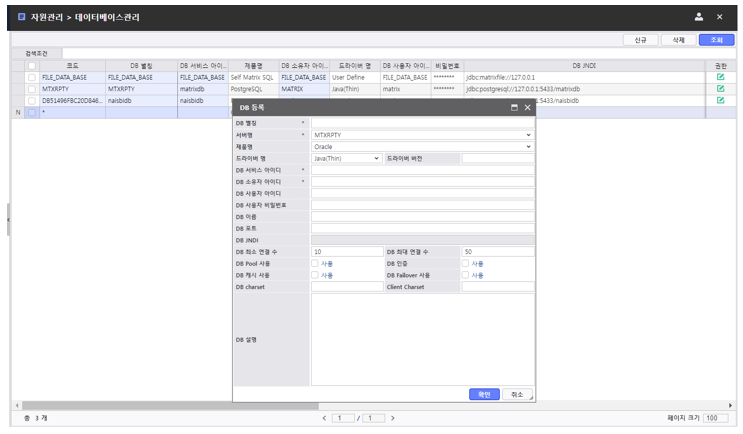Click the permission edit icon for MTXRPTY row
Viewport: 743px width, 434px height.
pos(720,88)
